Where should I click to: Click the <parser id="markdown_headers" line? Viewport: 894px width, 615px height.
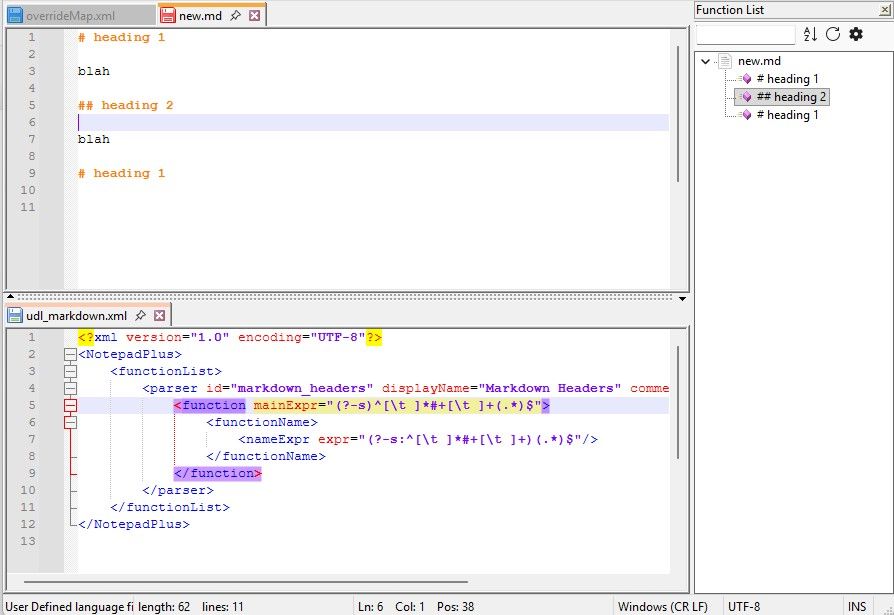pyautogui.click(x=405, y=389)
